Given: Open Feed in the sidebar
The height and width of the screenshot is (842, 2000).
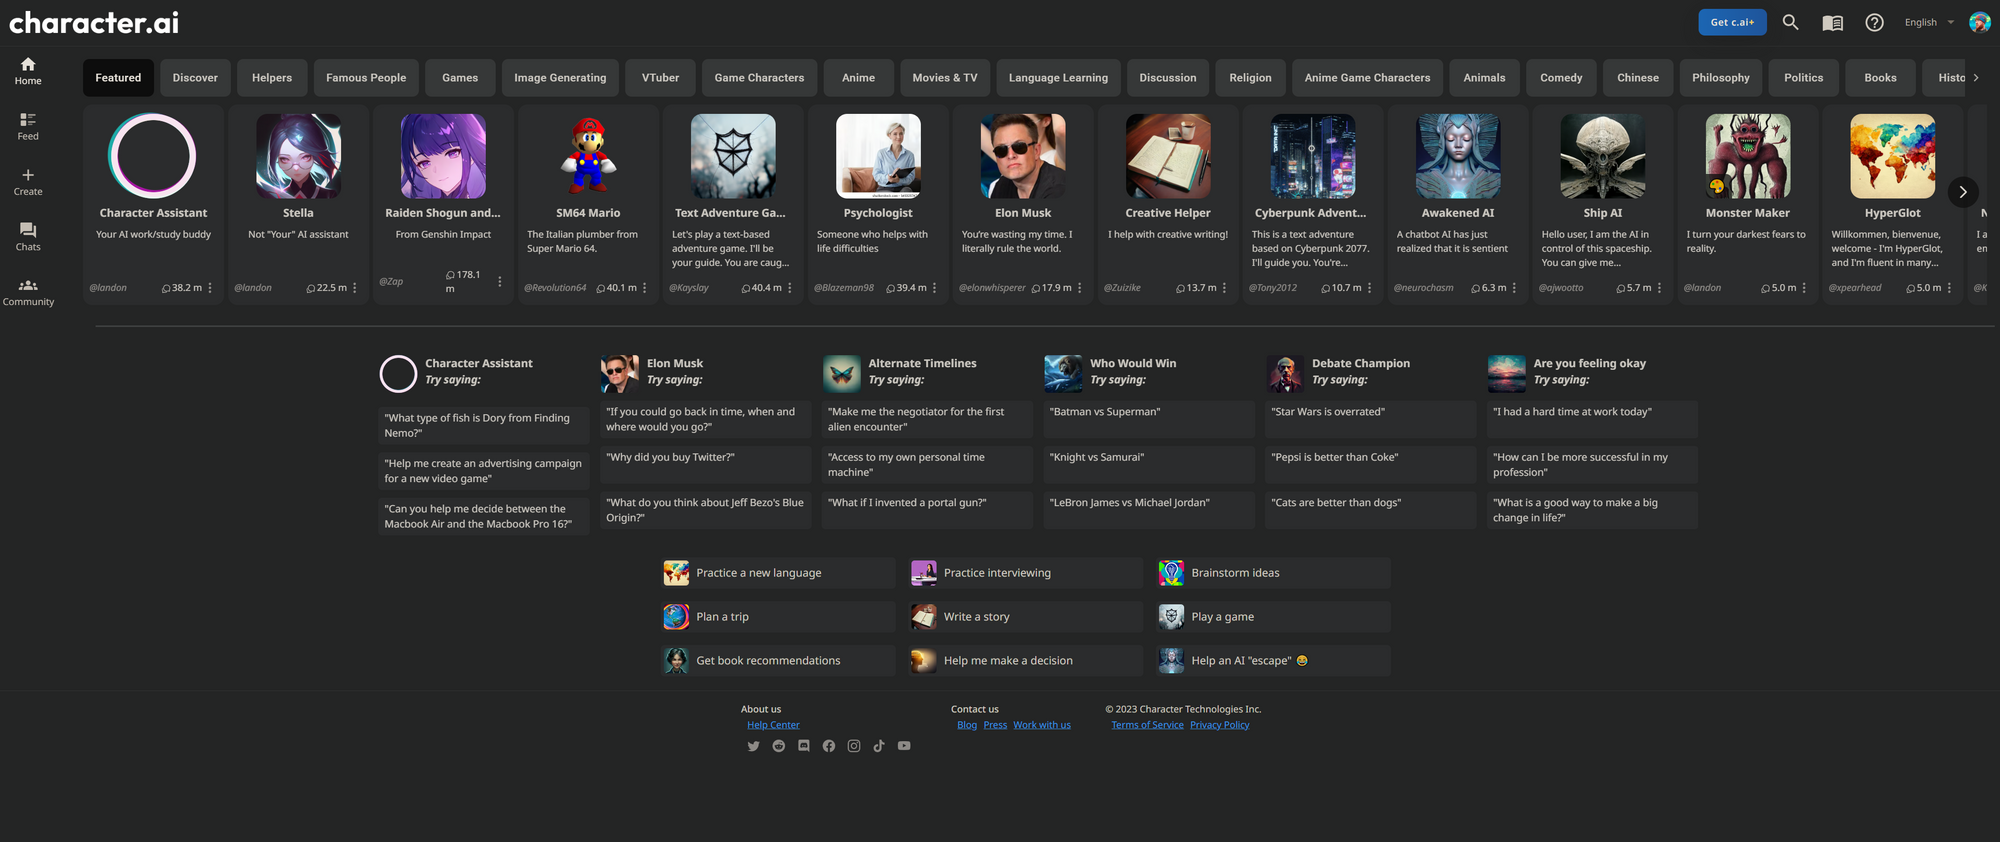Looking at the screenshot, I should (x=28, y=126).
